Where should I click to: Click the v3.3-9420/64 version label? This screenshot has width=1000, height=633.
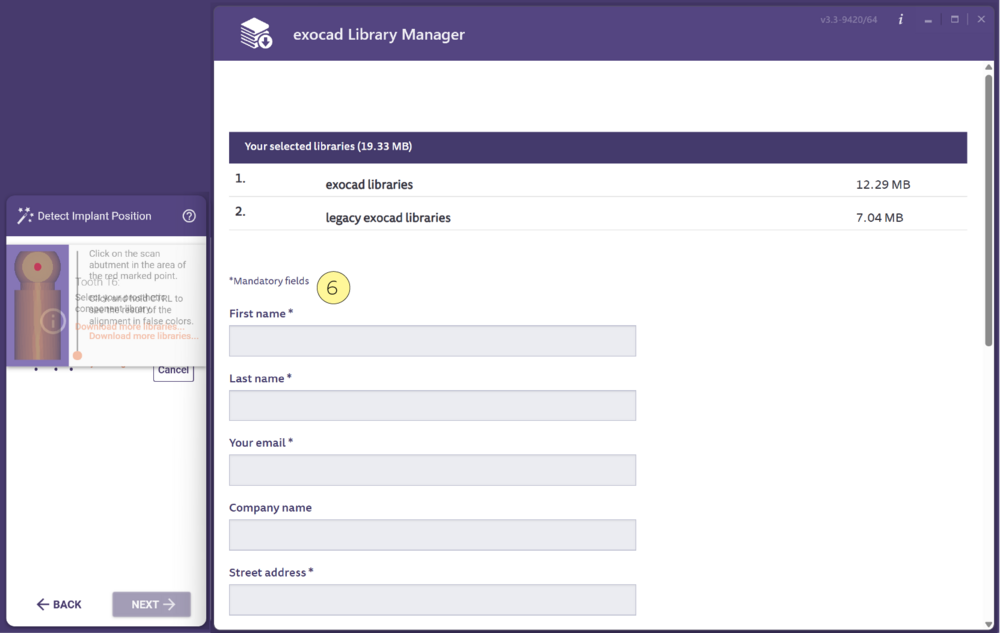[848, 20]
